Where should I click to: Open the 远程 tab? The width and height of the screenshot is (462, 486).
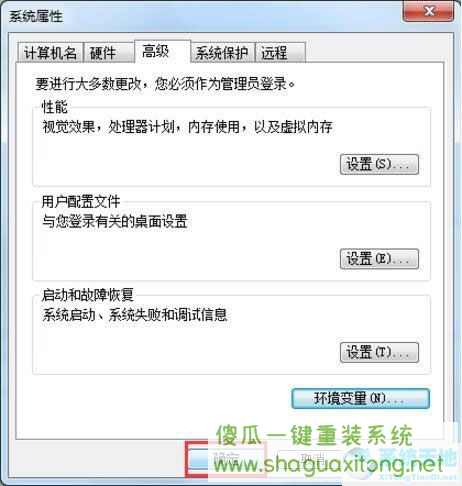(280, 53)
